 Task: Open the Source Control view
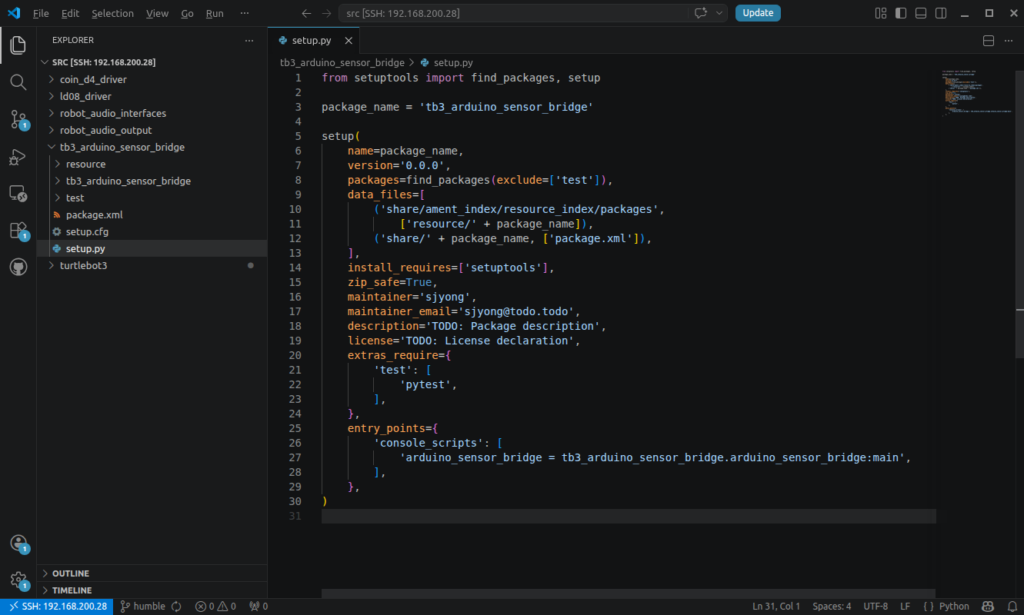(18, 119)
